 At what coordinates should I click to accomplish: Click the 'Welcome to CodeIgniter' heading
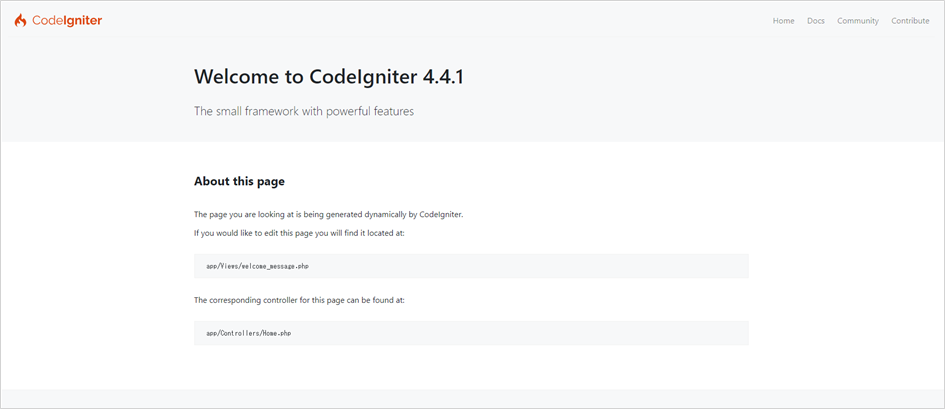[306, 77]
